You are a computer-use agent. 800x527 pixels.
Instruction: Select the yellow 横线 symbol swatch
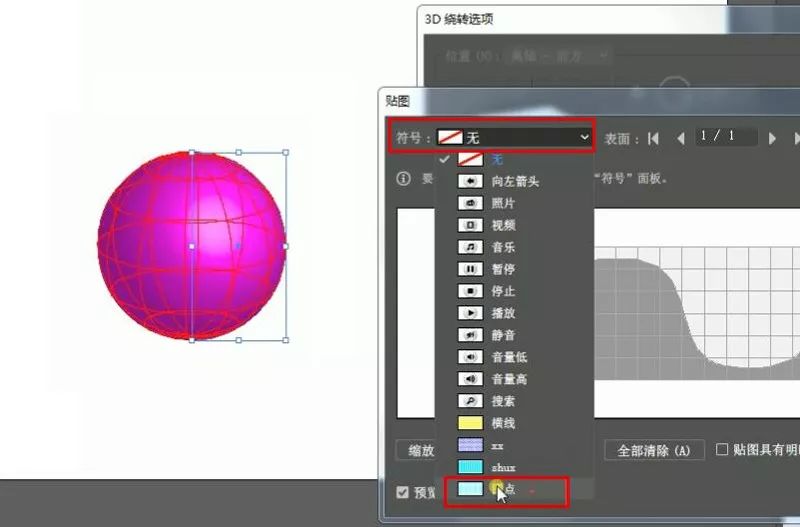coord(470,423)
